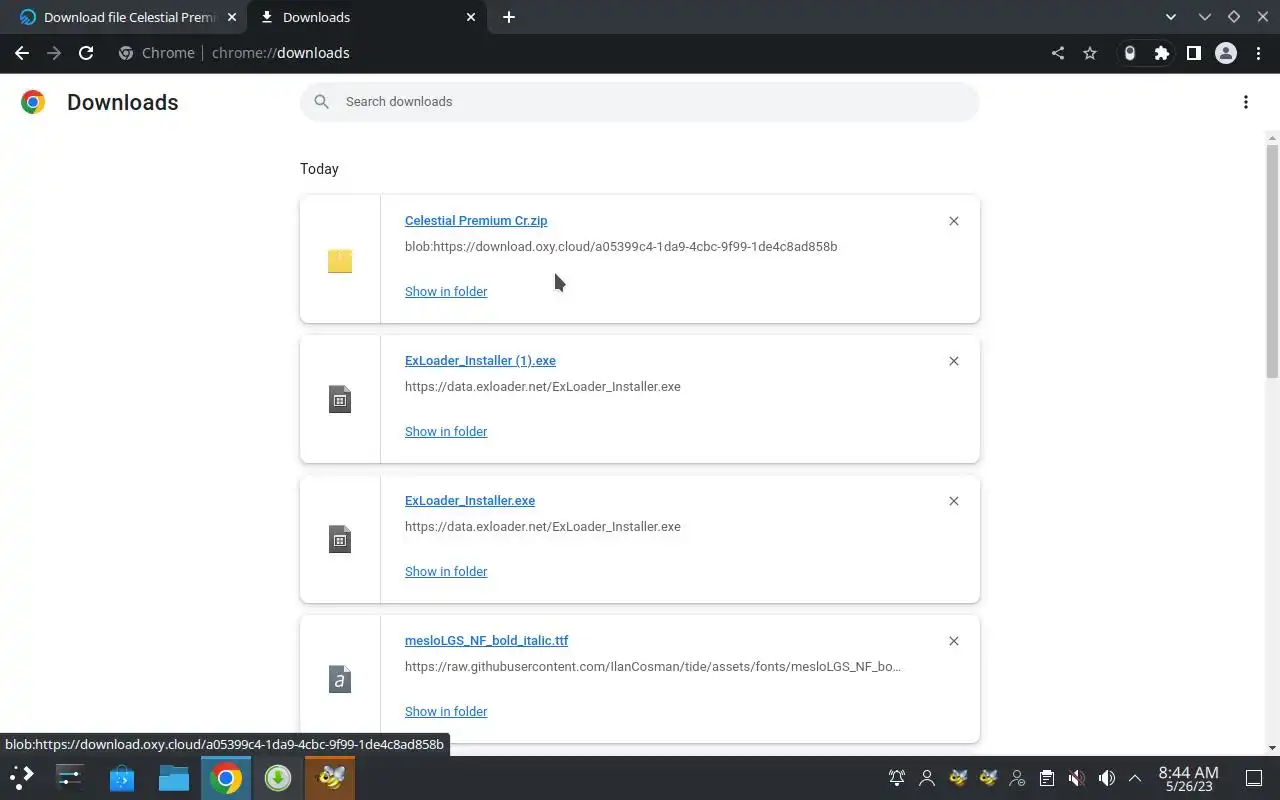
Task: Expand hidden system tray icons arrow
Action: (x=1135, y=777)
